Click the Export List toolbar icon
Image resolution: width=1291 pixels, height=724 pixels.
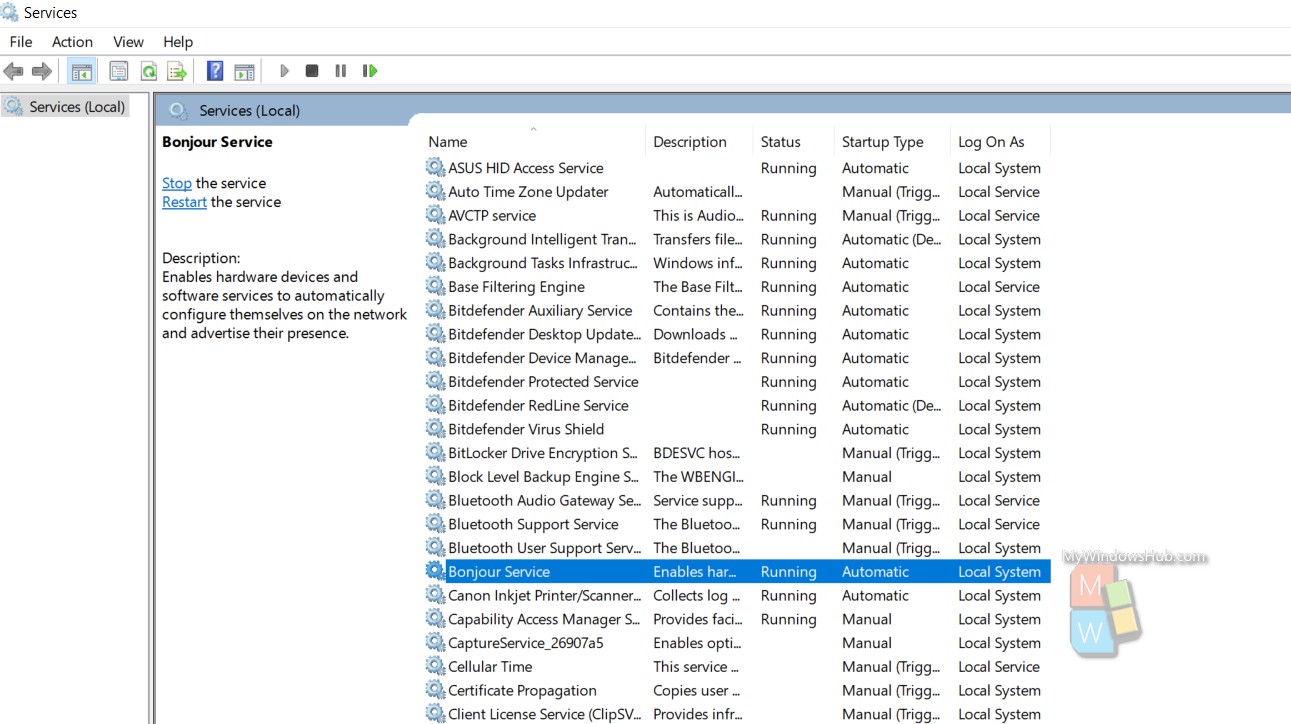click(x=177, y=71)
